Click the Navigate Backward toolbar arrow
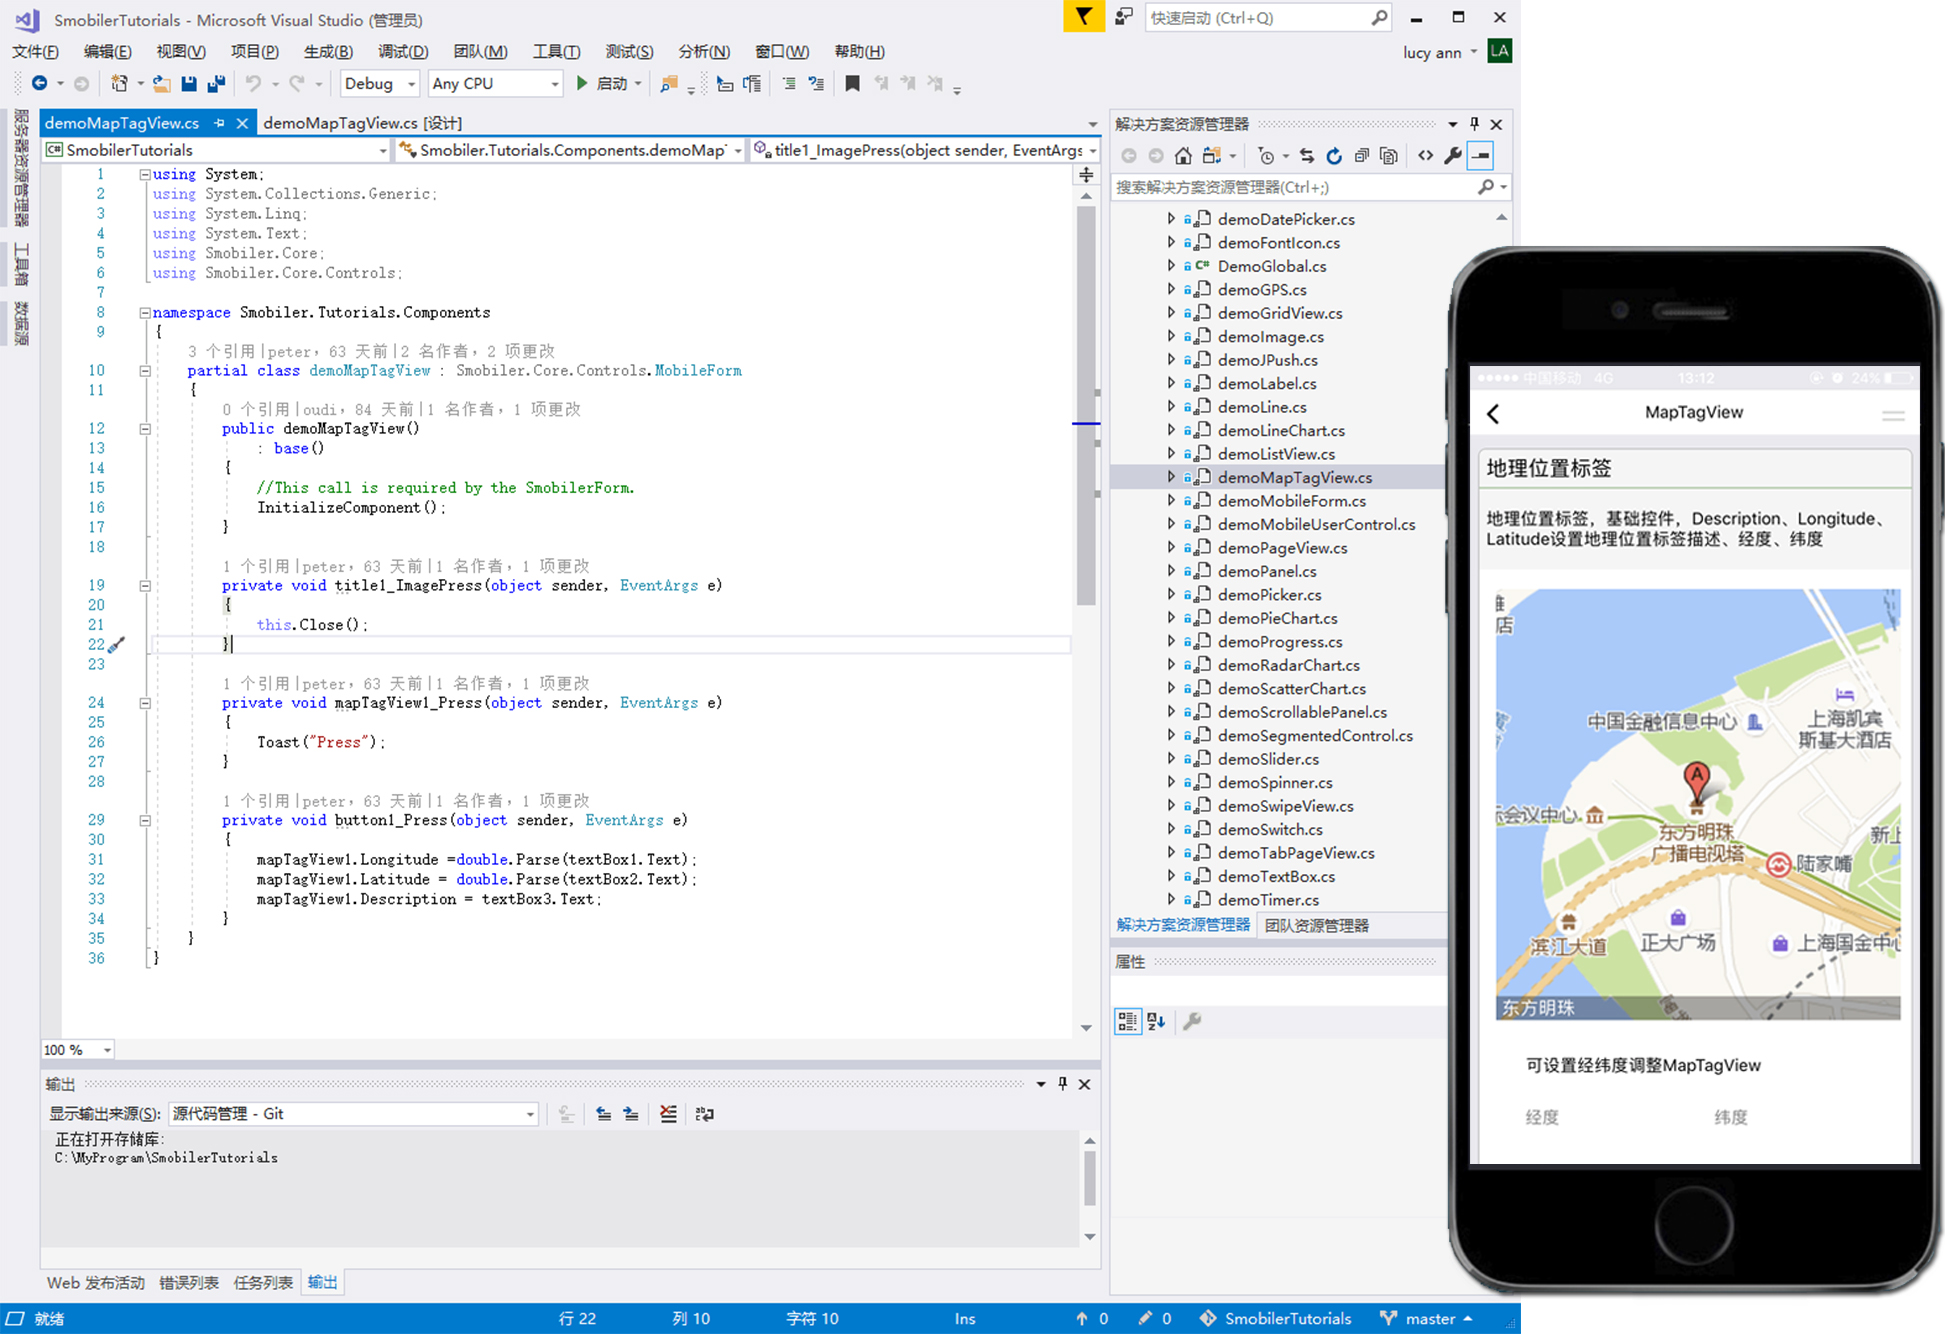Screen dimensions: 1945x1334 tap(39, 84)
